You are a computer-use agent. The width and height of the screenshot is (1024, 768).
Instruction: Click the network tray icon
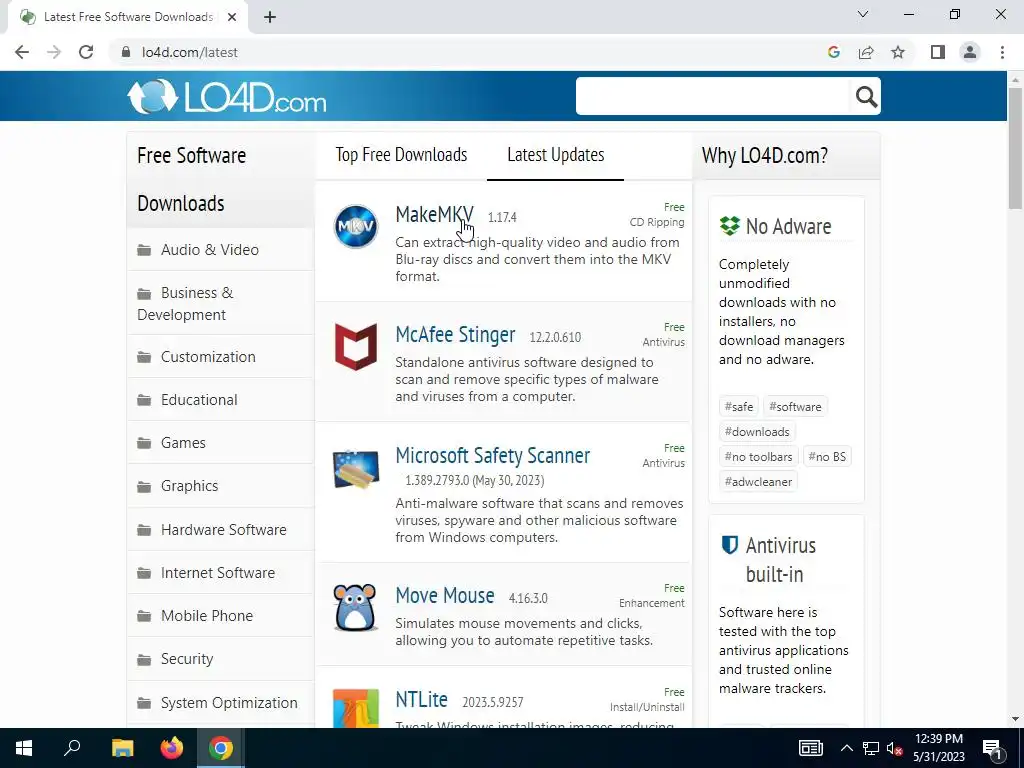tap(871, 748)
